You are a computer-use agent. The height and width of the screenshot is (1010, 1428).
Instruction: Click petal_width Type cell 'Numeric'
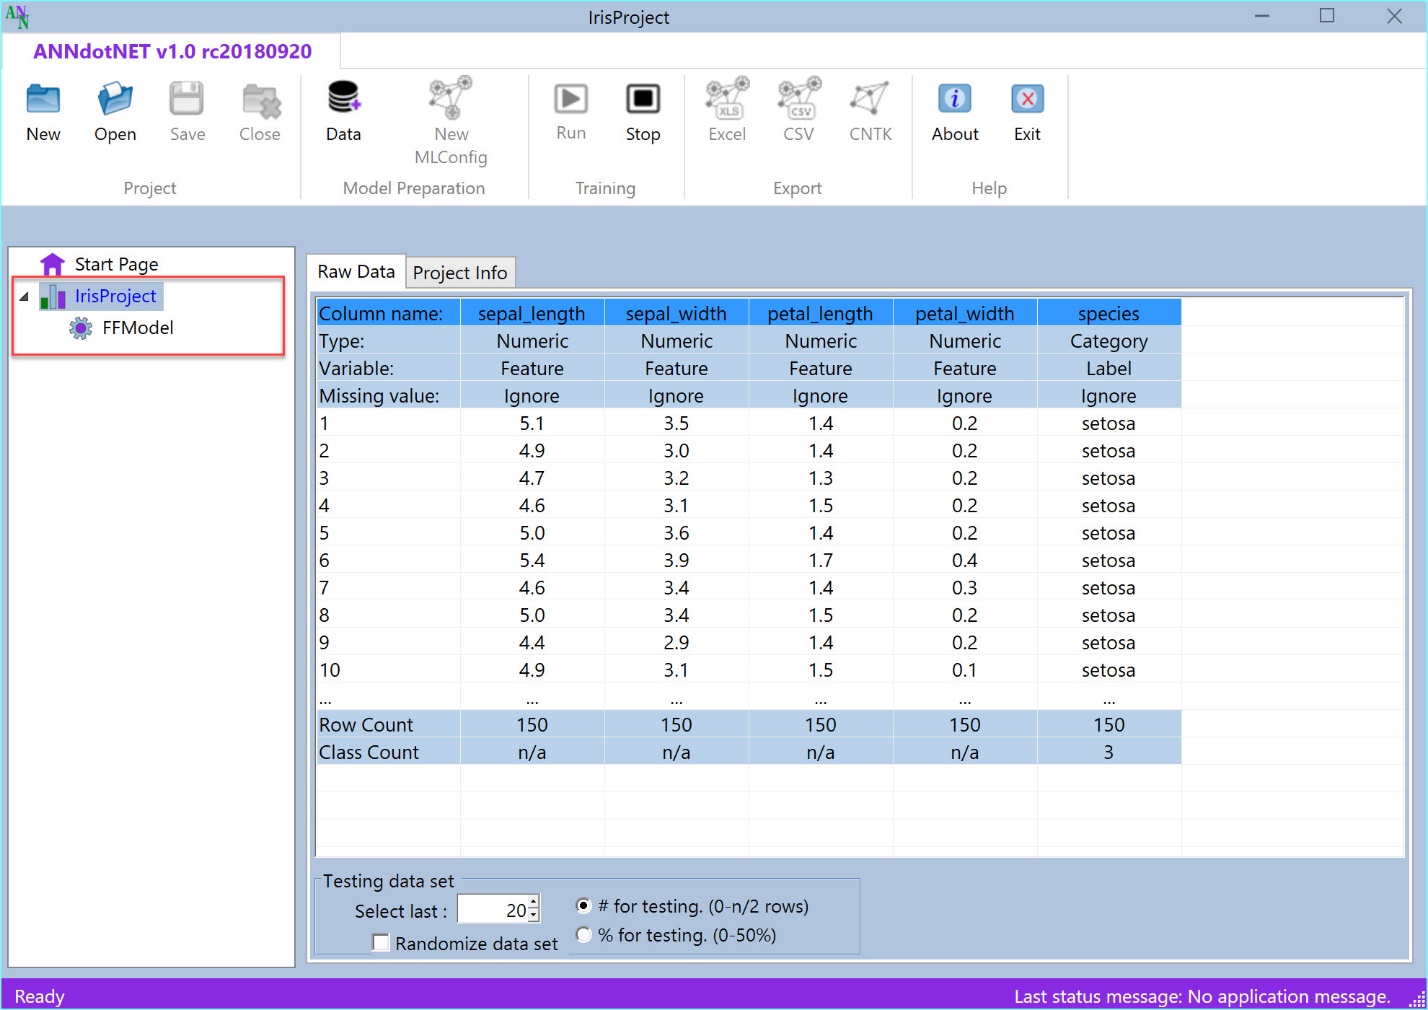[x=965, y=341]
